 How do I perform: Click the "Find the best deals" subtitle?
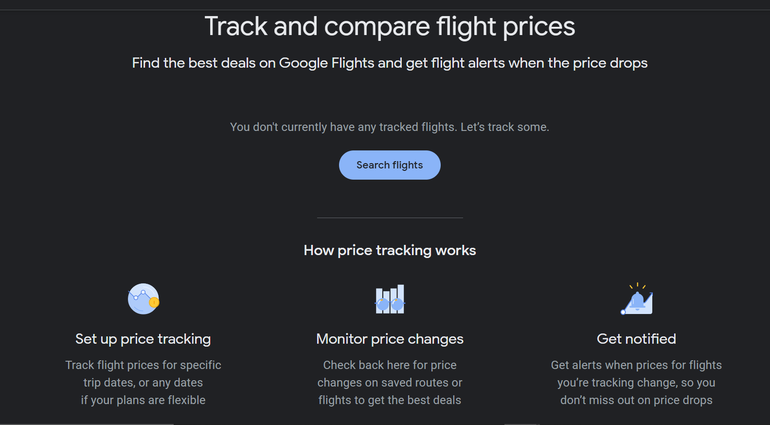pyautogui.click(x=389, y=63)
